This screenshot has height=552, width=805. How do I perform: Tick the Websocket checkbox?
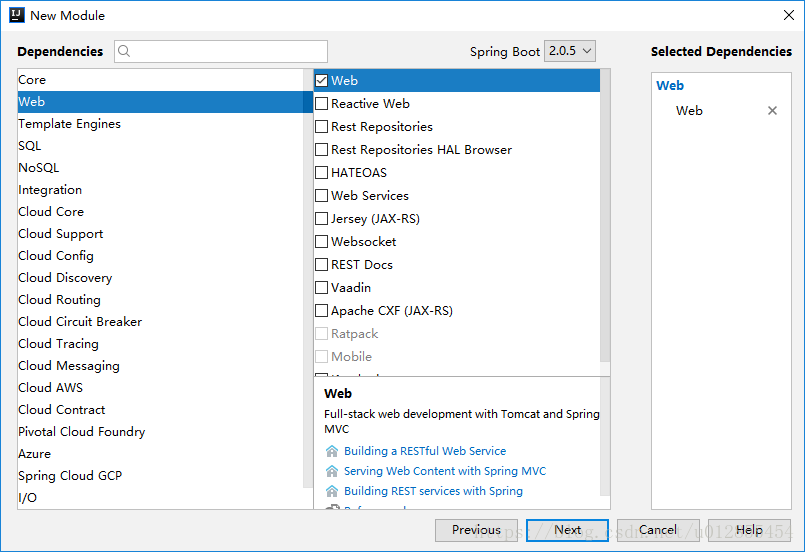pos(321,241)
